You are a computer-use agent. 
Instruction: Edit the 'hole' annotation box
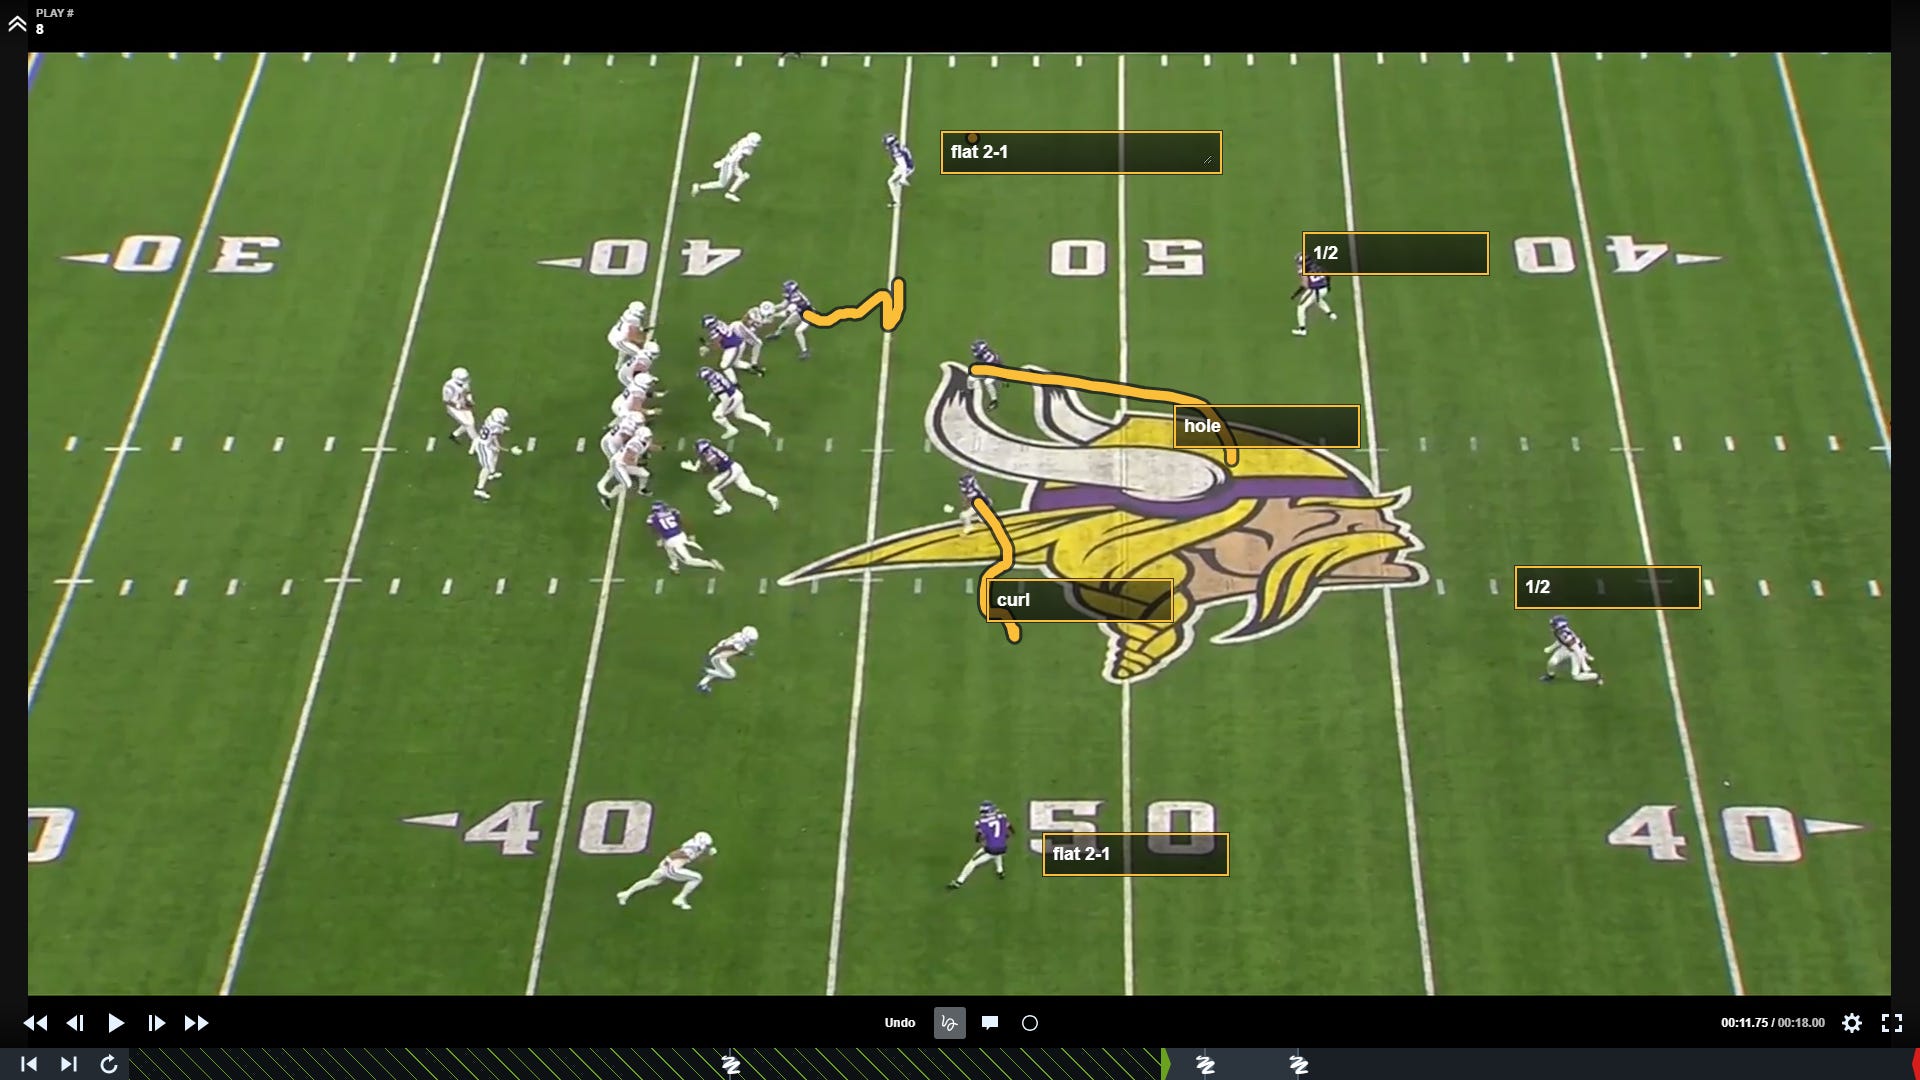click(x=1267, y=426)
